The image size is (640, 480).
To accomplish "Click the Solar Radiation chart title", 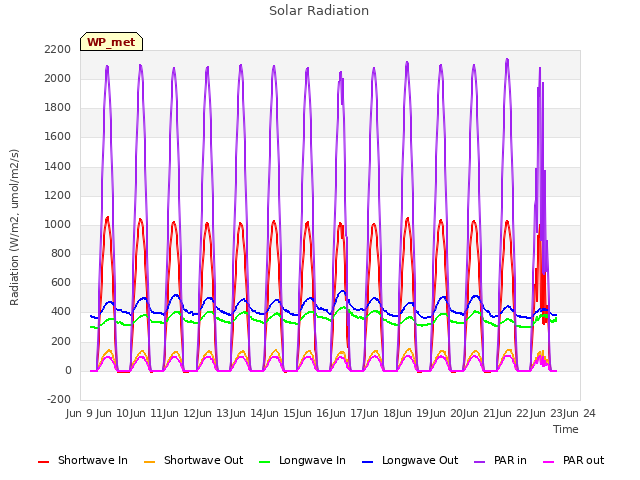I will pos(319,11).
